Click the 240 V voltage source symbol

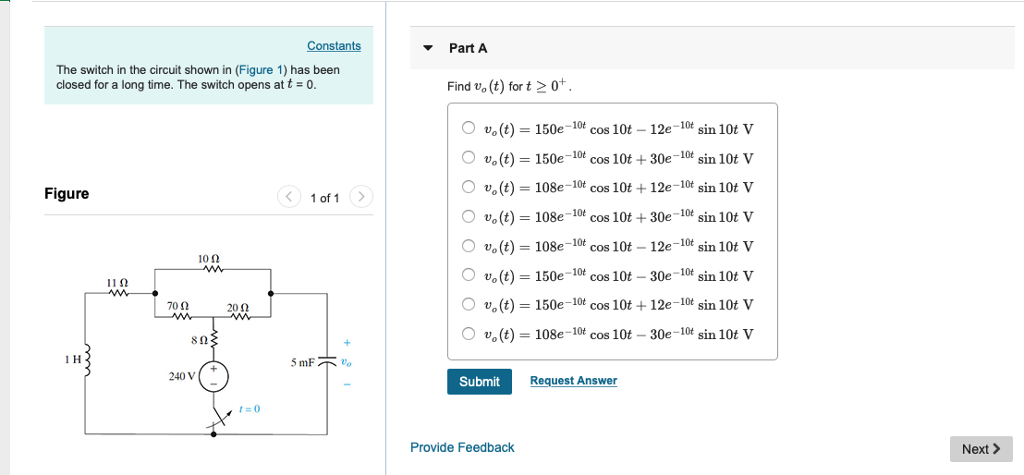click(214, 377)
